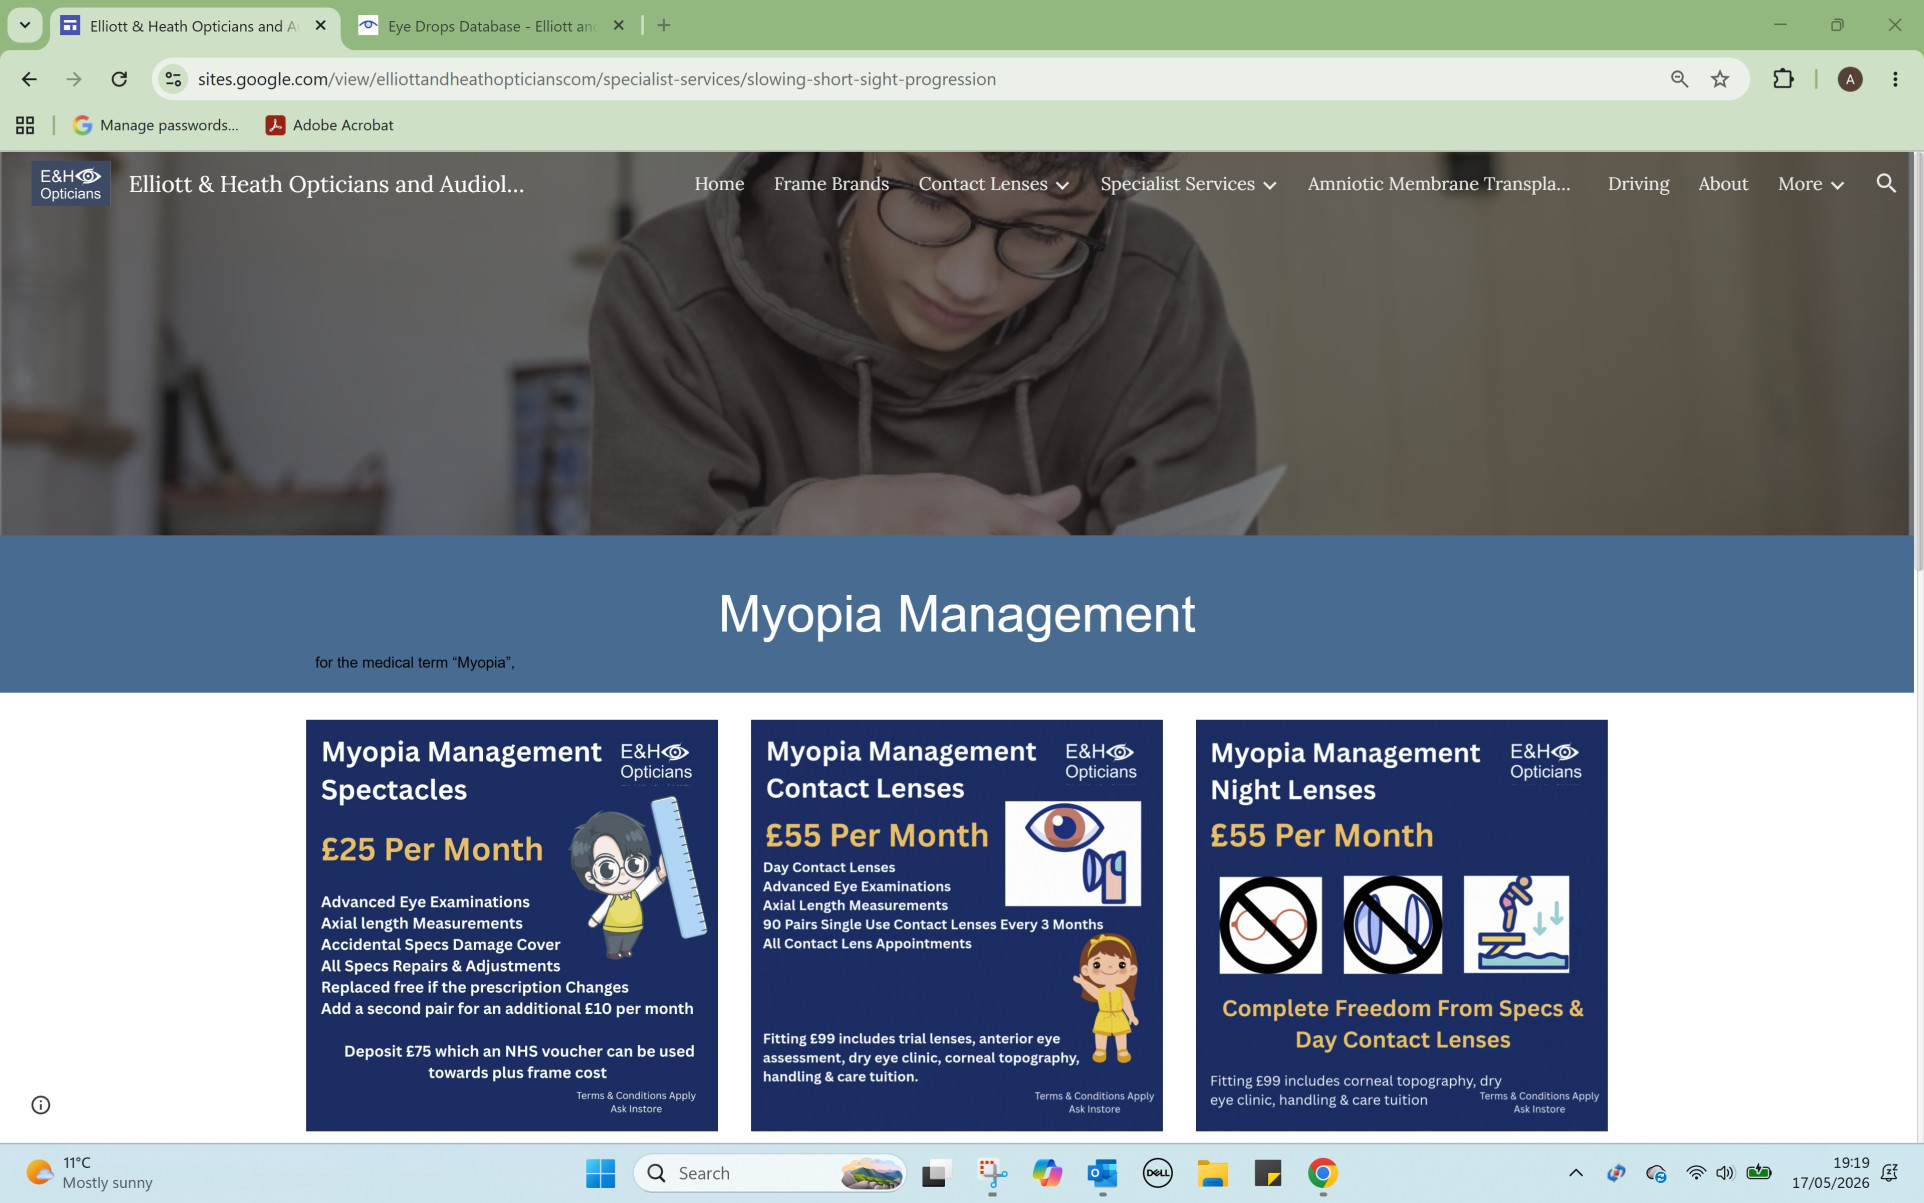Open File Explorer from the taskbar
This screenshot has height=1203, width=1924.
1213,1173
